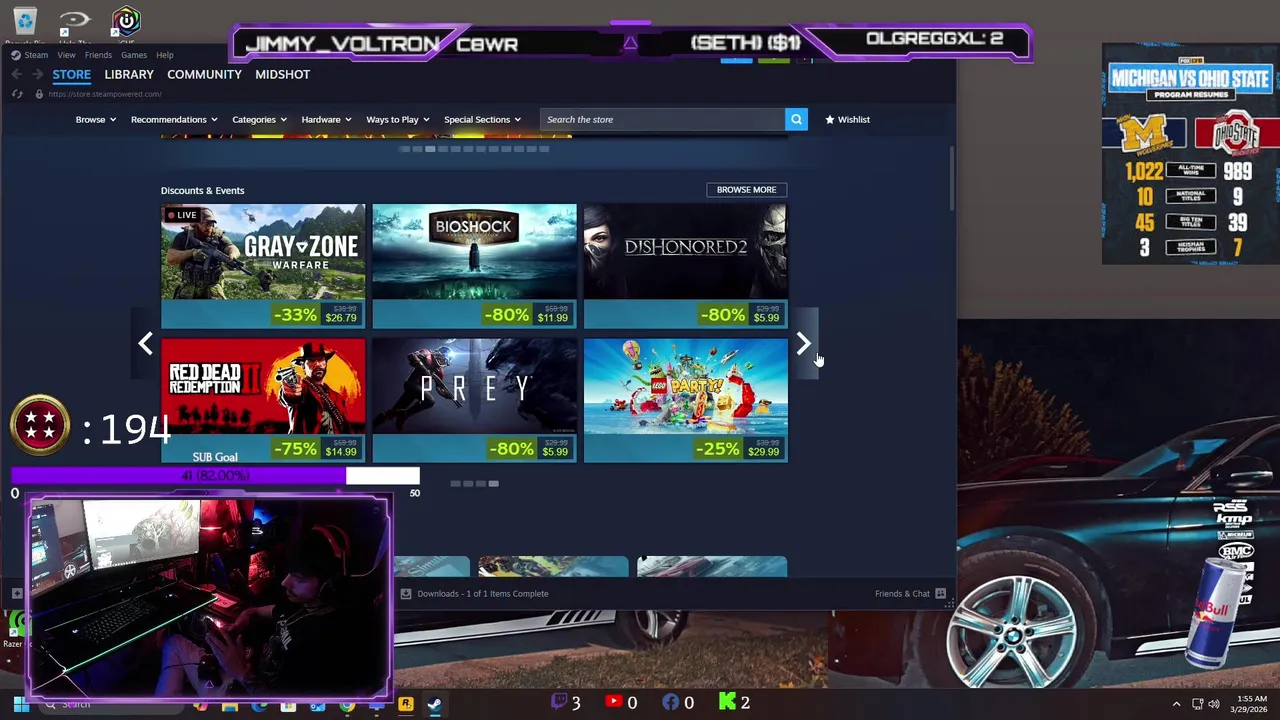Viewport: 1280px width, 720px height.
Task: Open Friends & Chat icon at bottom right
Action: (940, 593)
